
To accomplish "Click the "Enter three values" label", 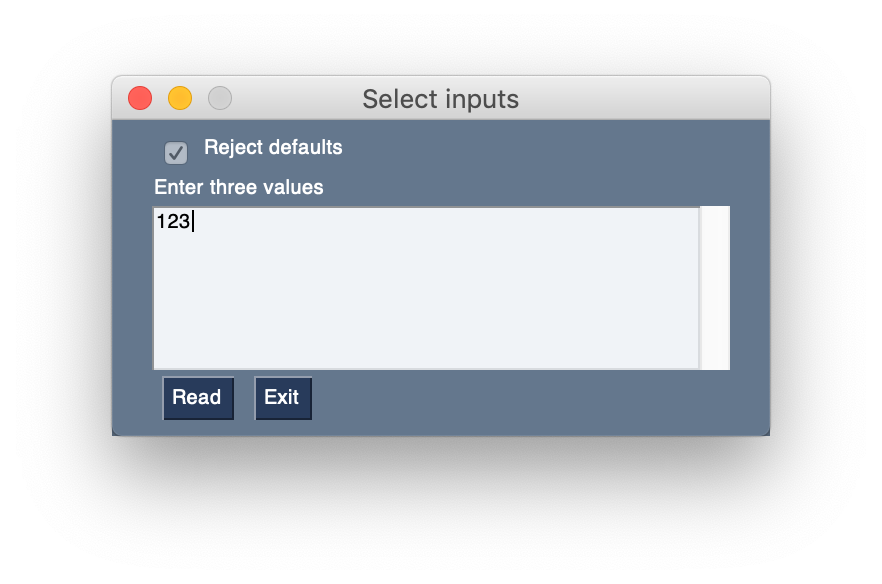I will (238, 187).
